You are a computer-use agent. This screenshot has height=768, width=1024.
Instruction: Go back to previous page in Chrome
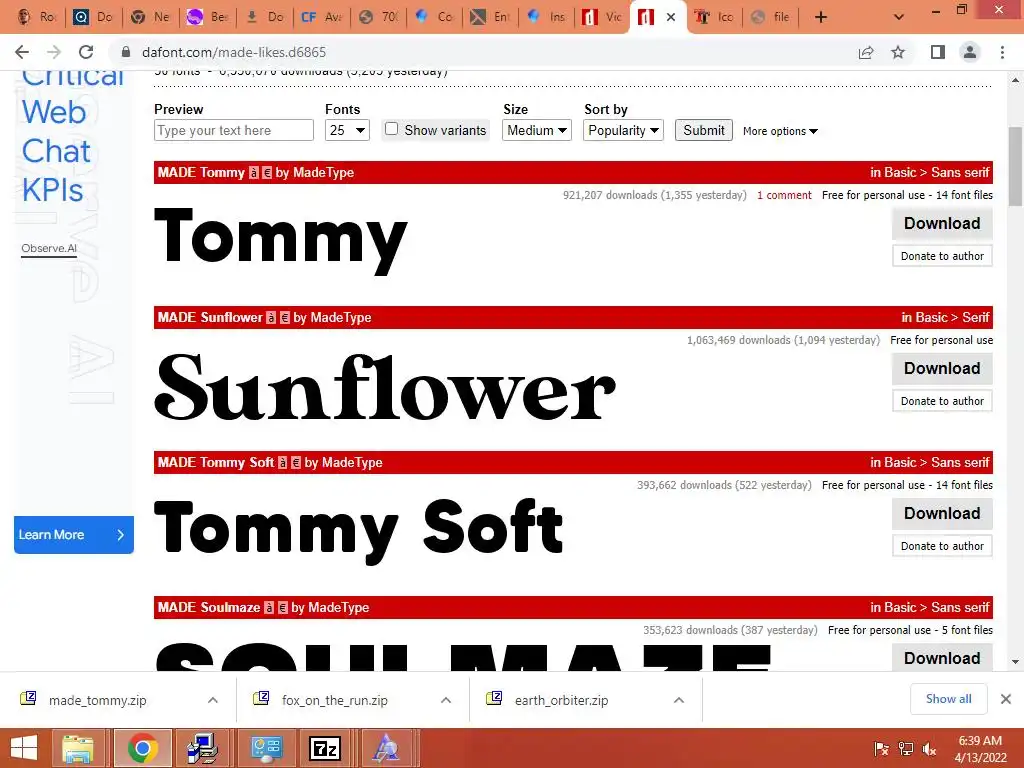coord(22,52)
